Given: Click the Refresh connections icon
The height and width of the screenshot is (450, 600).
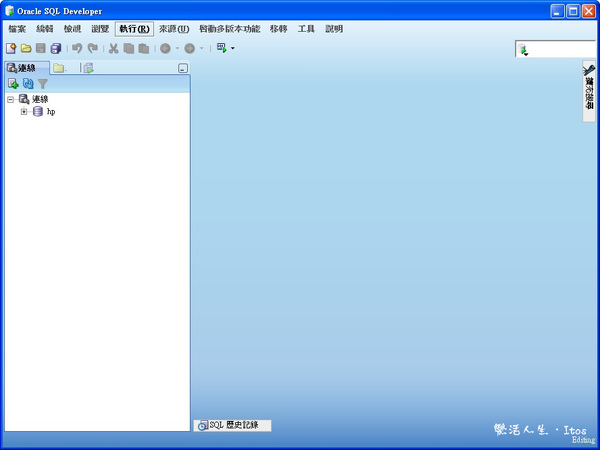Looking at the screenshot, I should click(x=28, y=83).
